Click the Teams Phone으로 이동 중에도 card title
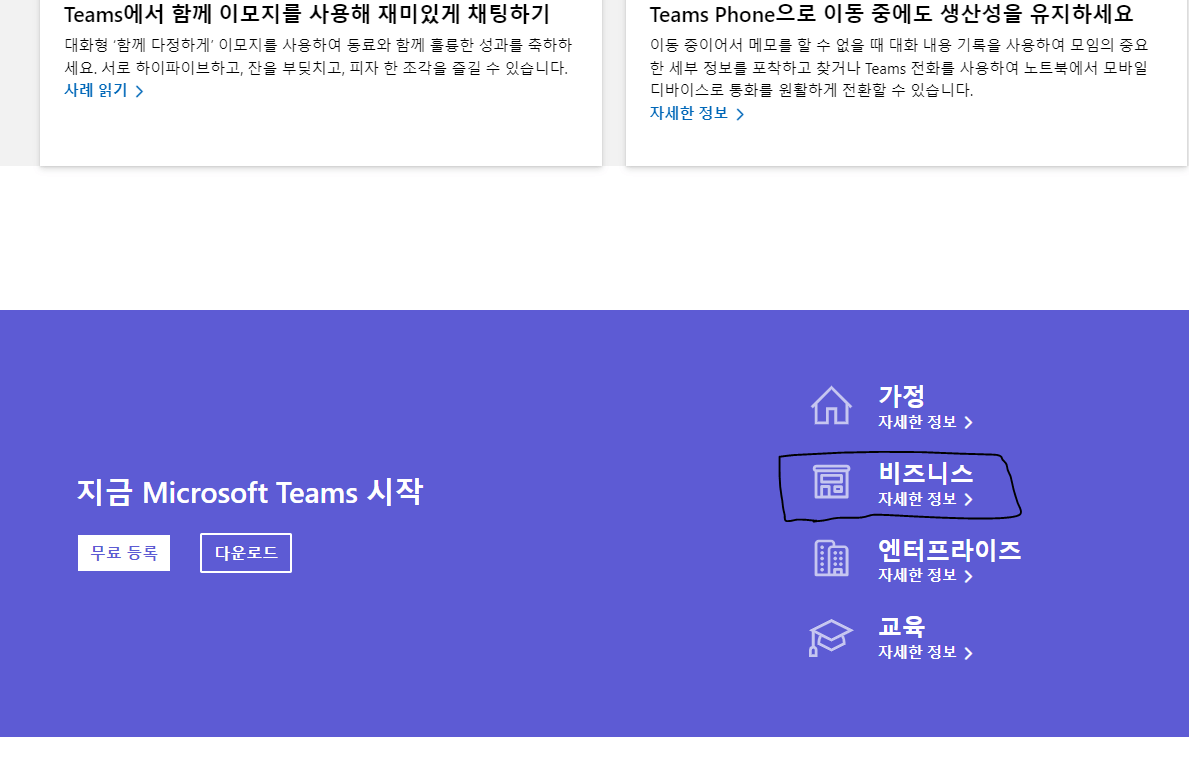This screenshot has width=1189, height=762. coord(892,14)
